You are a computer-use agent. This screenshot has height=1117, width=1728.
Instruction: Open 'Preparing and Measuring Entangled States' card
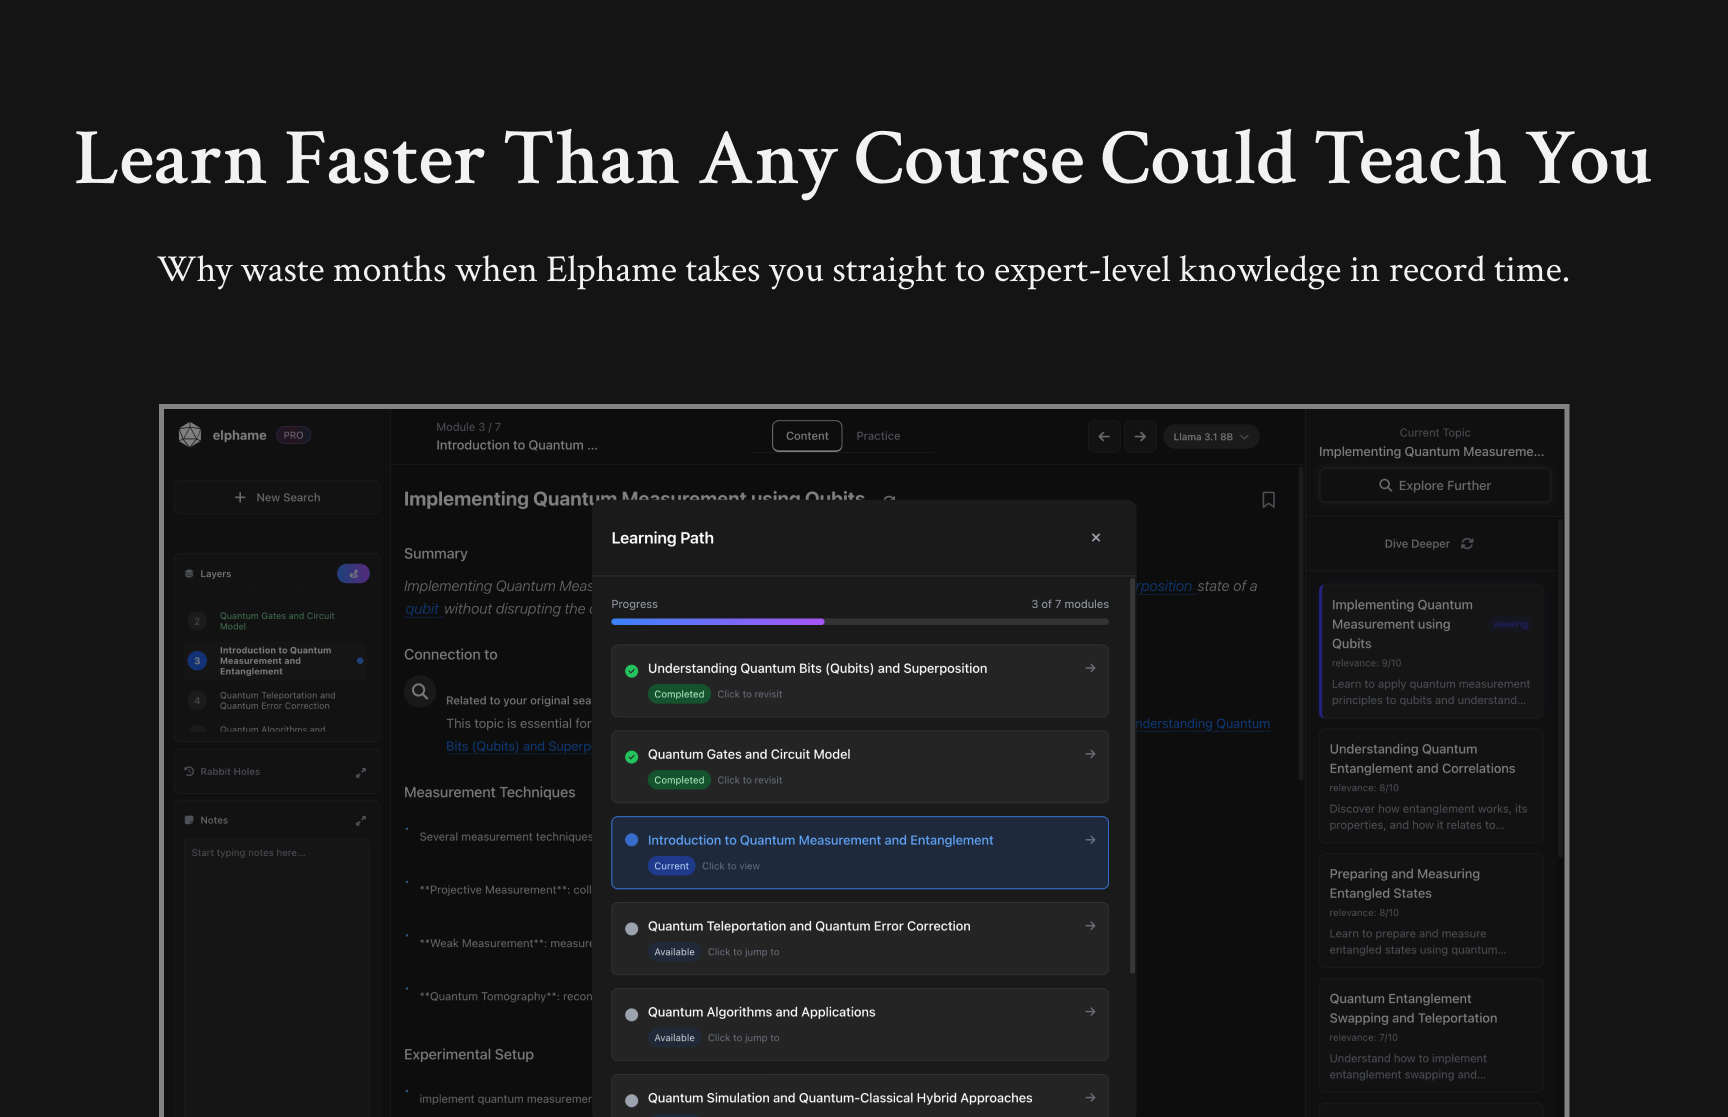click(1431, 911)
